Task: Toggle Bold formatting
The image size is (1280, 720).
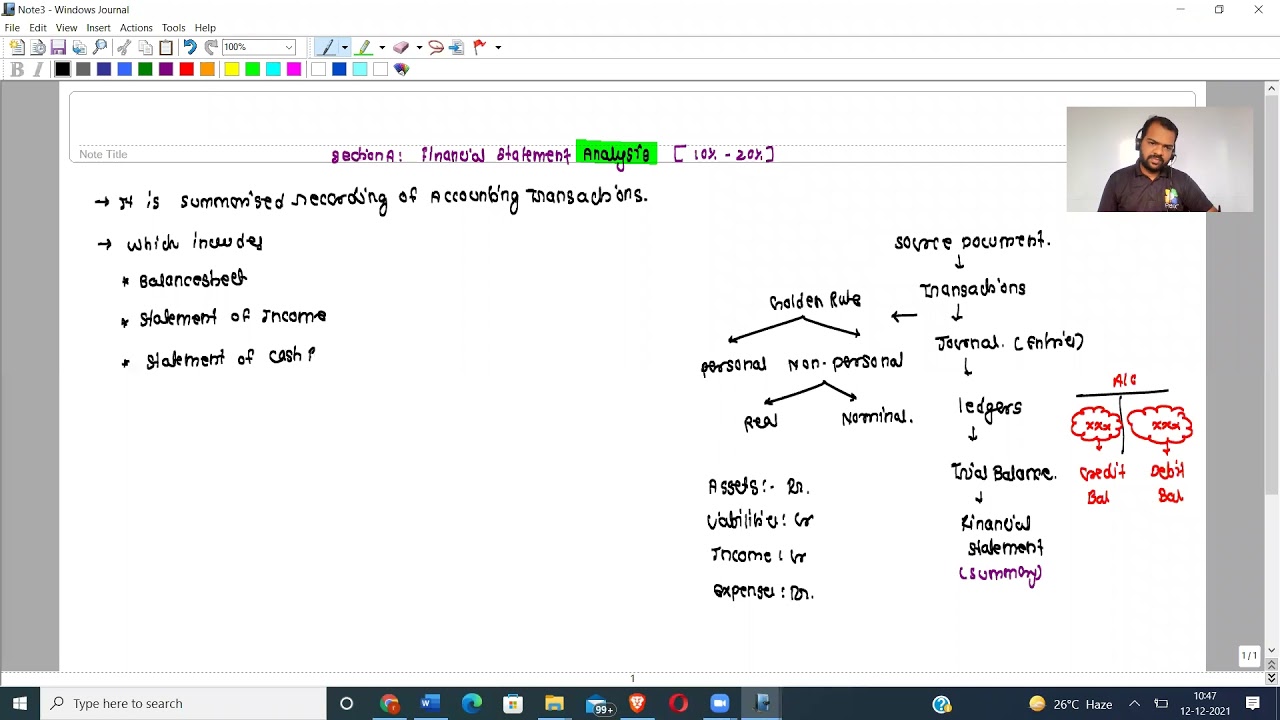Action: [x=17, y=69]
